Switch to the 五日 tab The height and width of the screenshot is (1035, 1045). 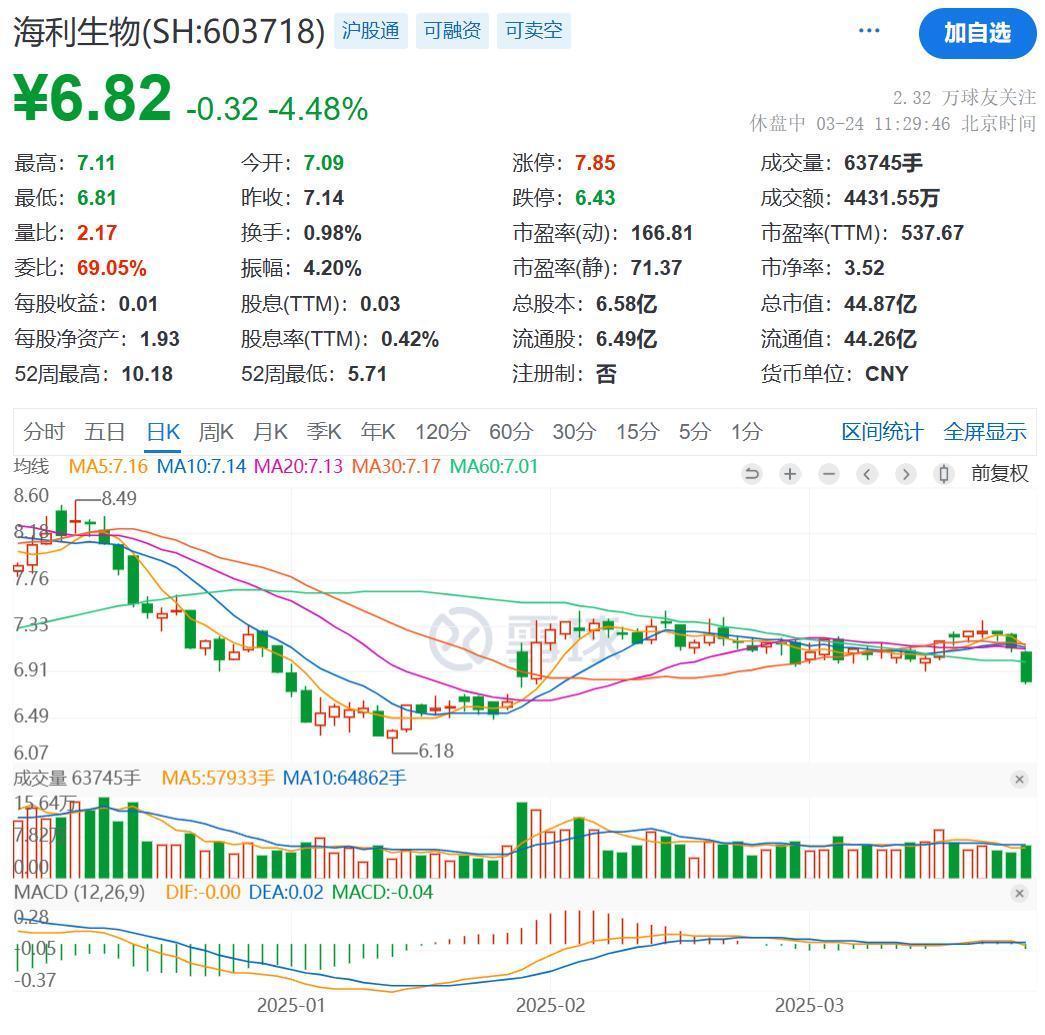(105, 432)
